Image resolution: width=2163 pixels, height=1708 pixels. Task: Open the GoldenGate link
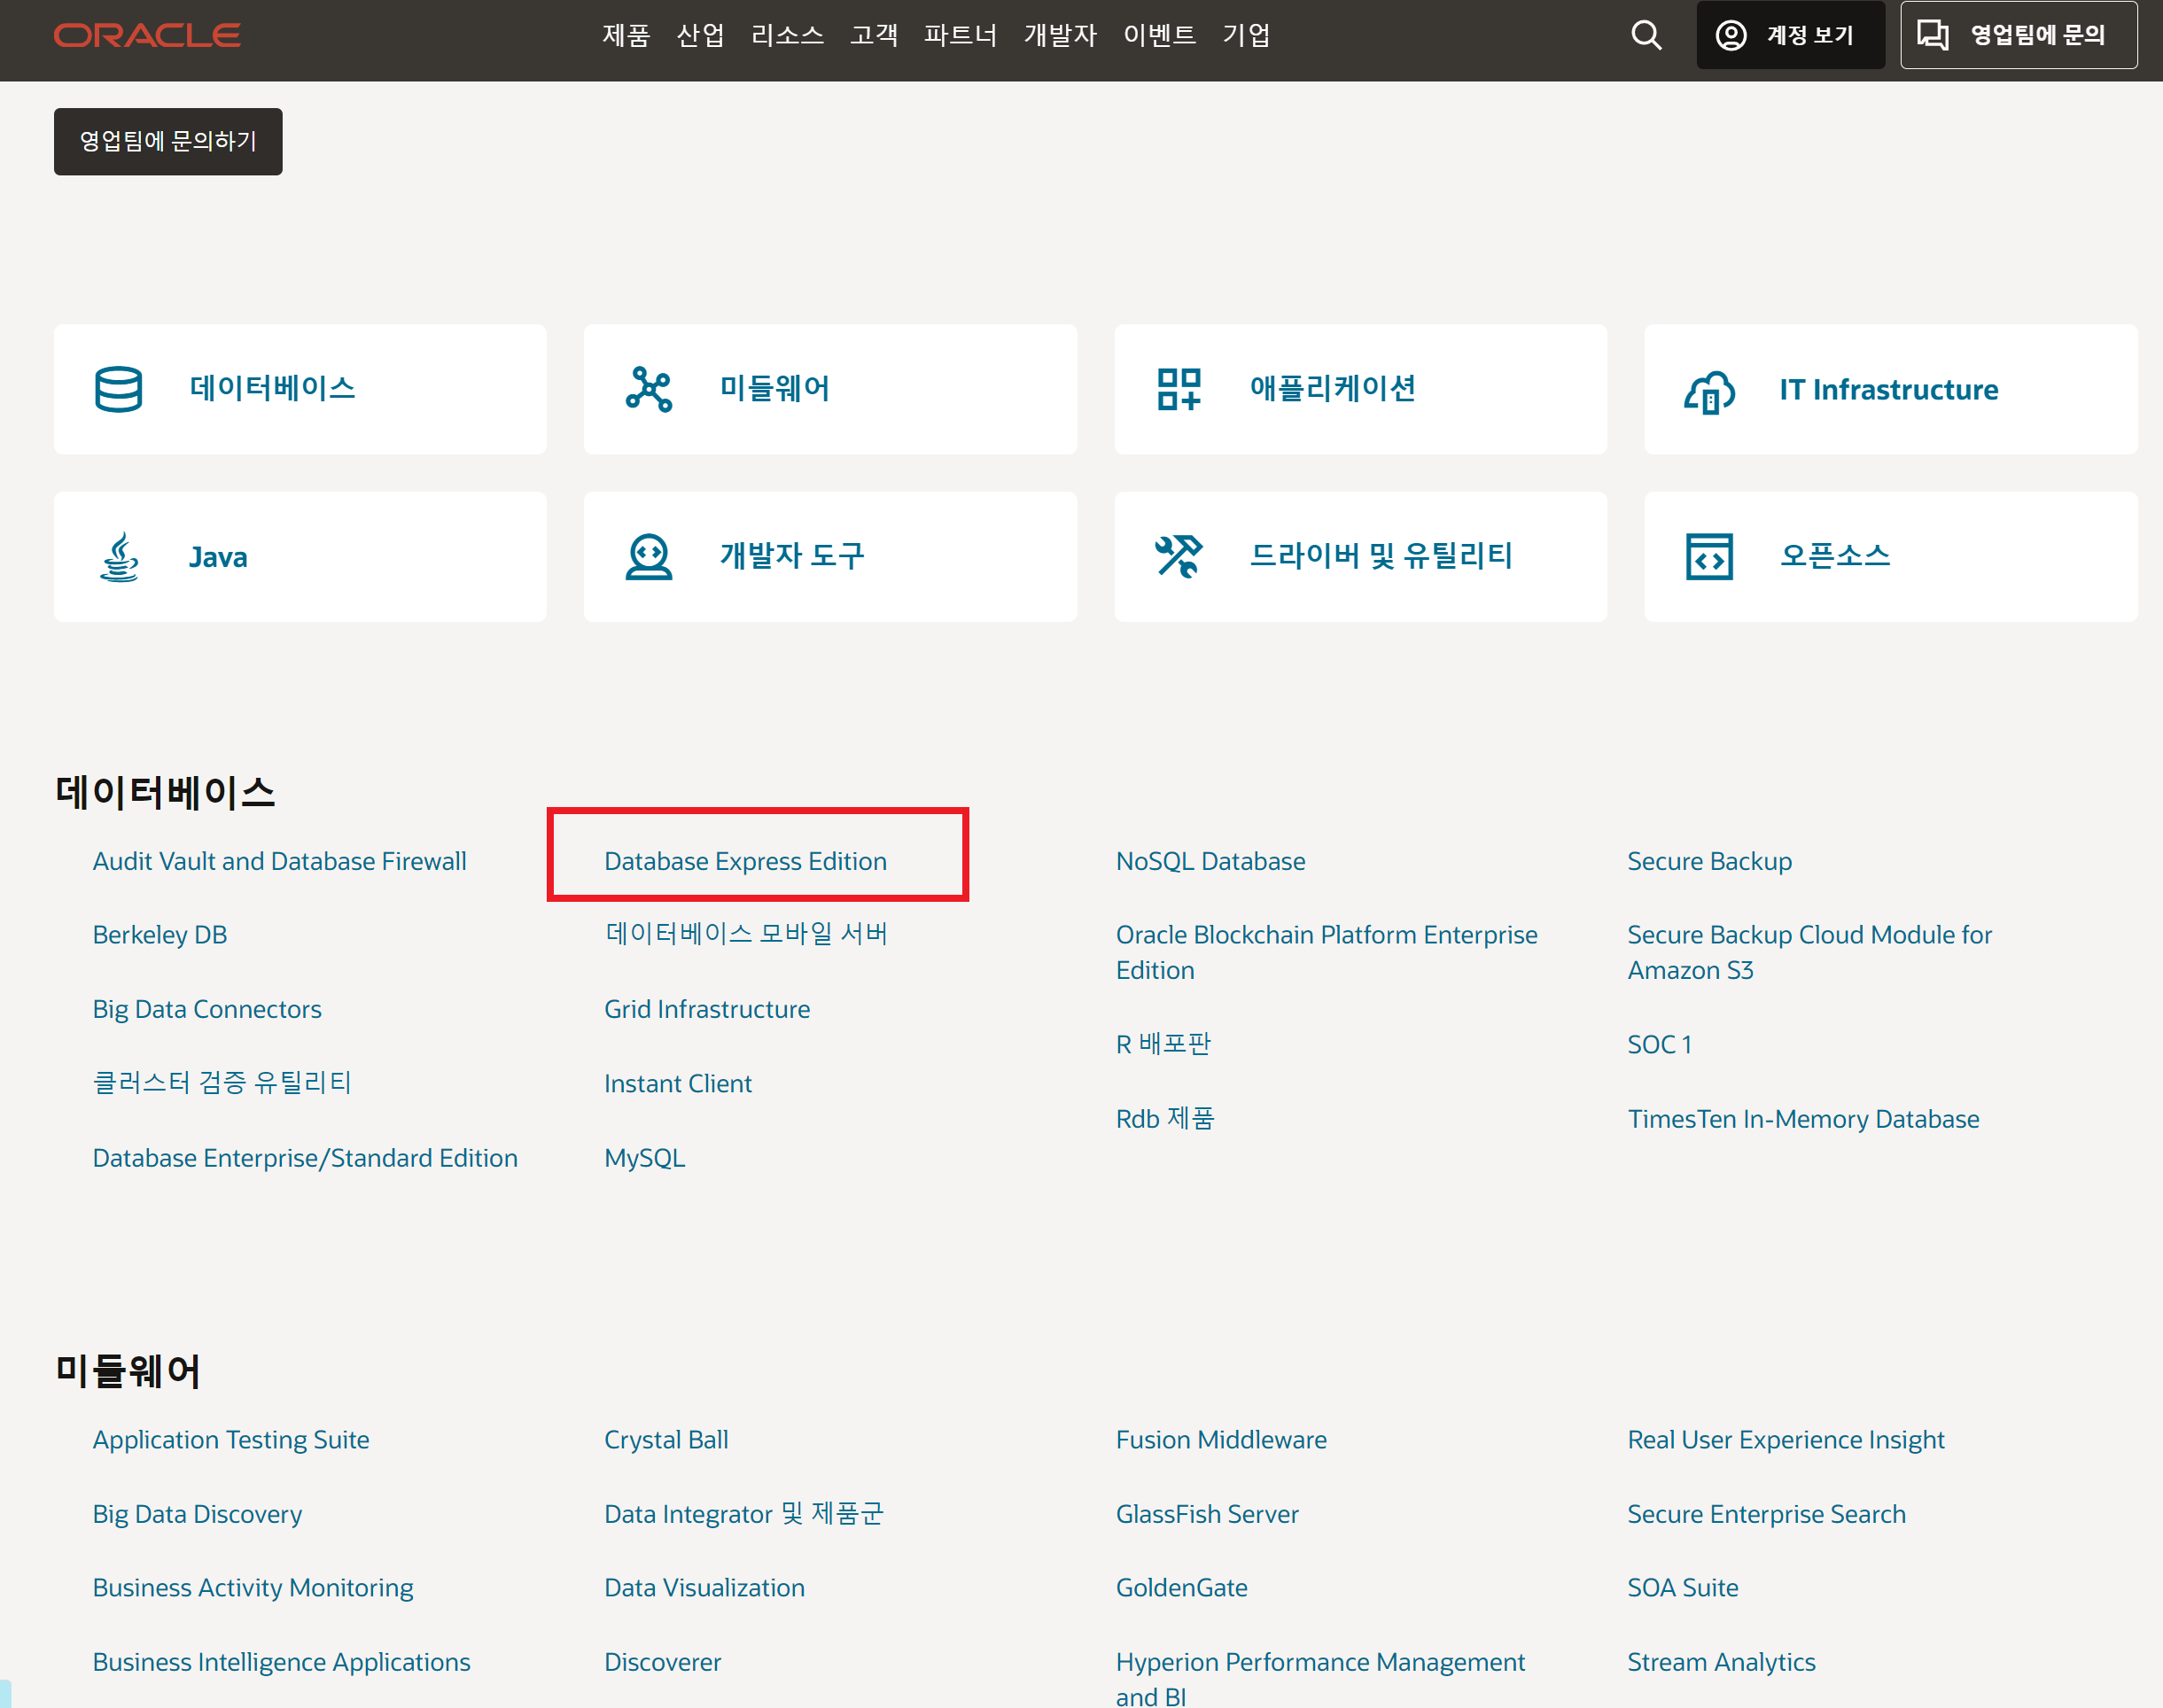[x=1181, y=1588]
